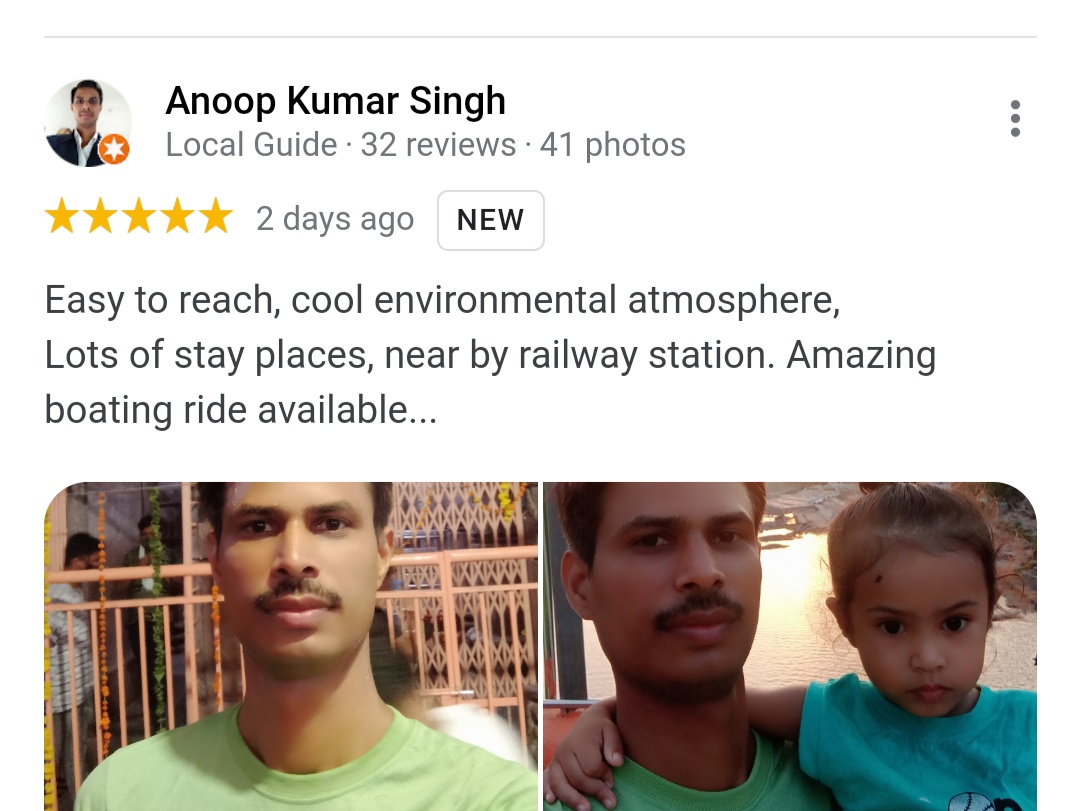Image resolution: width=1080 pixels, height=811 pixels.
Task: Click the fifth gold rating star
Action: (216, 216)
